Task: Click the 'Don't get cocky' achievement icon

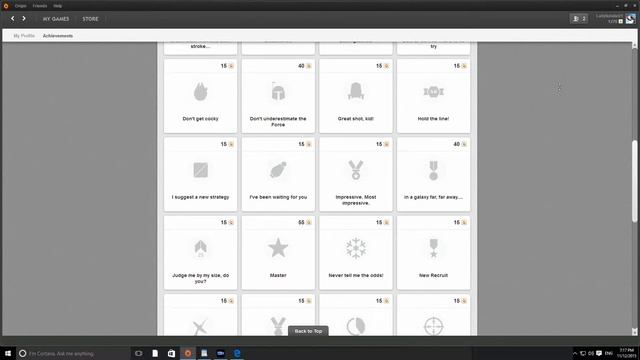Action: point(200,92)
